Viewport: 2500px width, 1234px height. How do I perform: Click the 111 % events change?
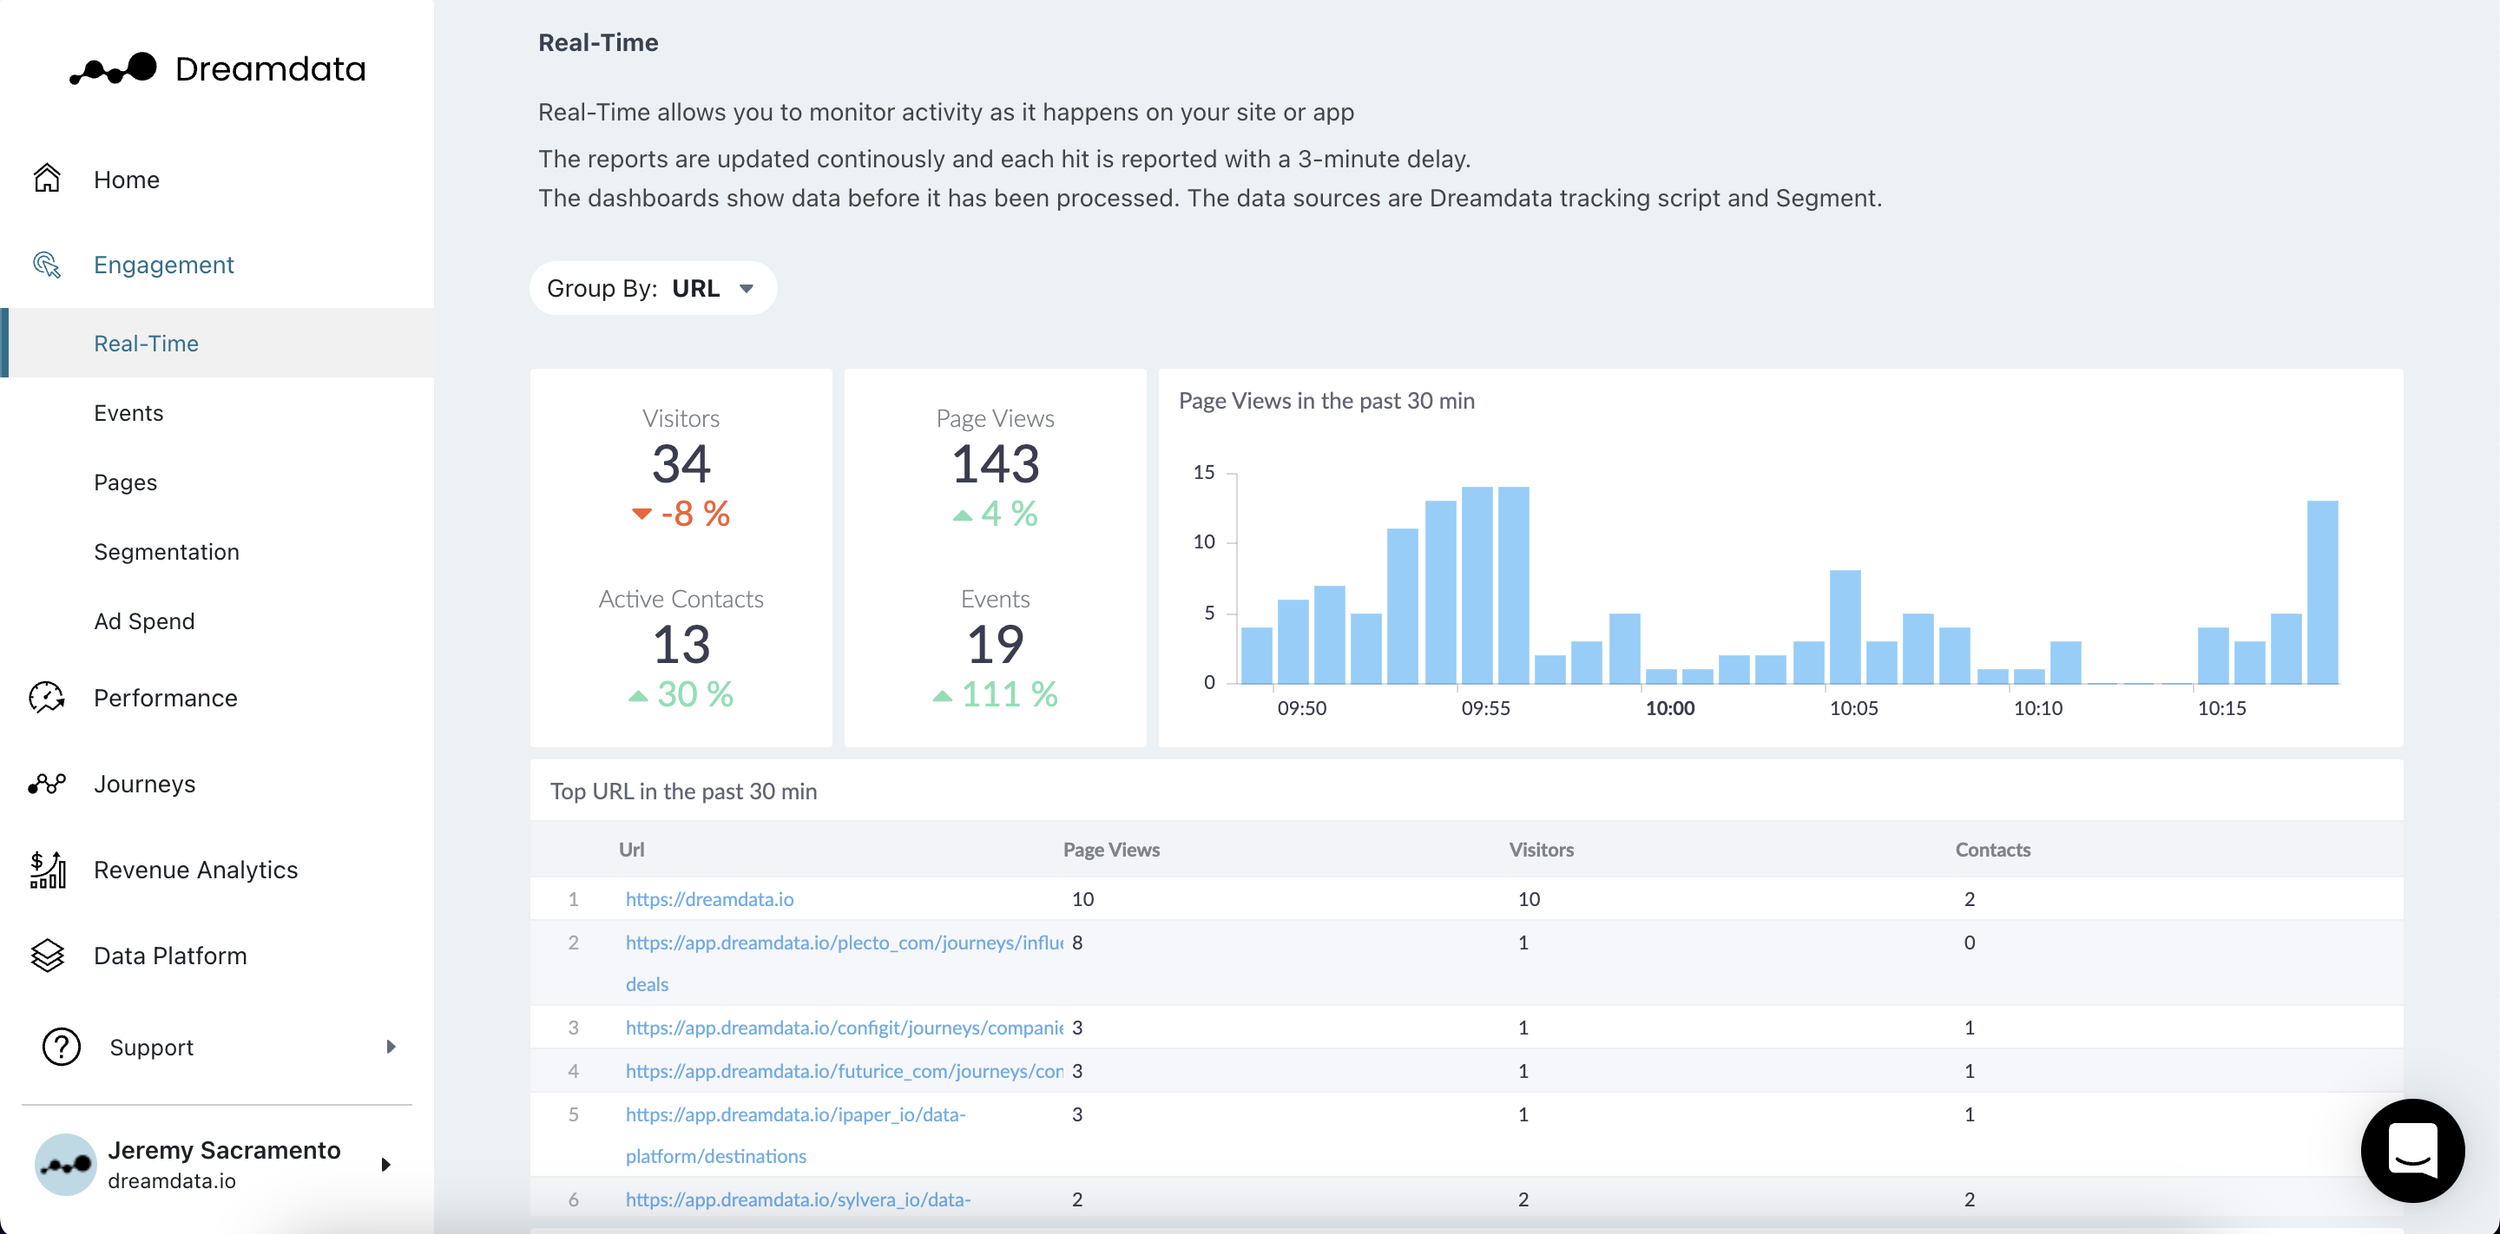pos(995,694)
